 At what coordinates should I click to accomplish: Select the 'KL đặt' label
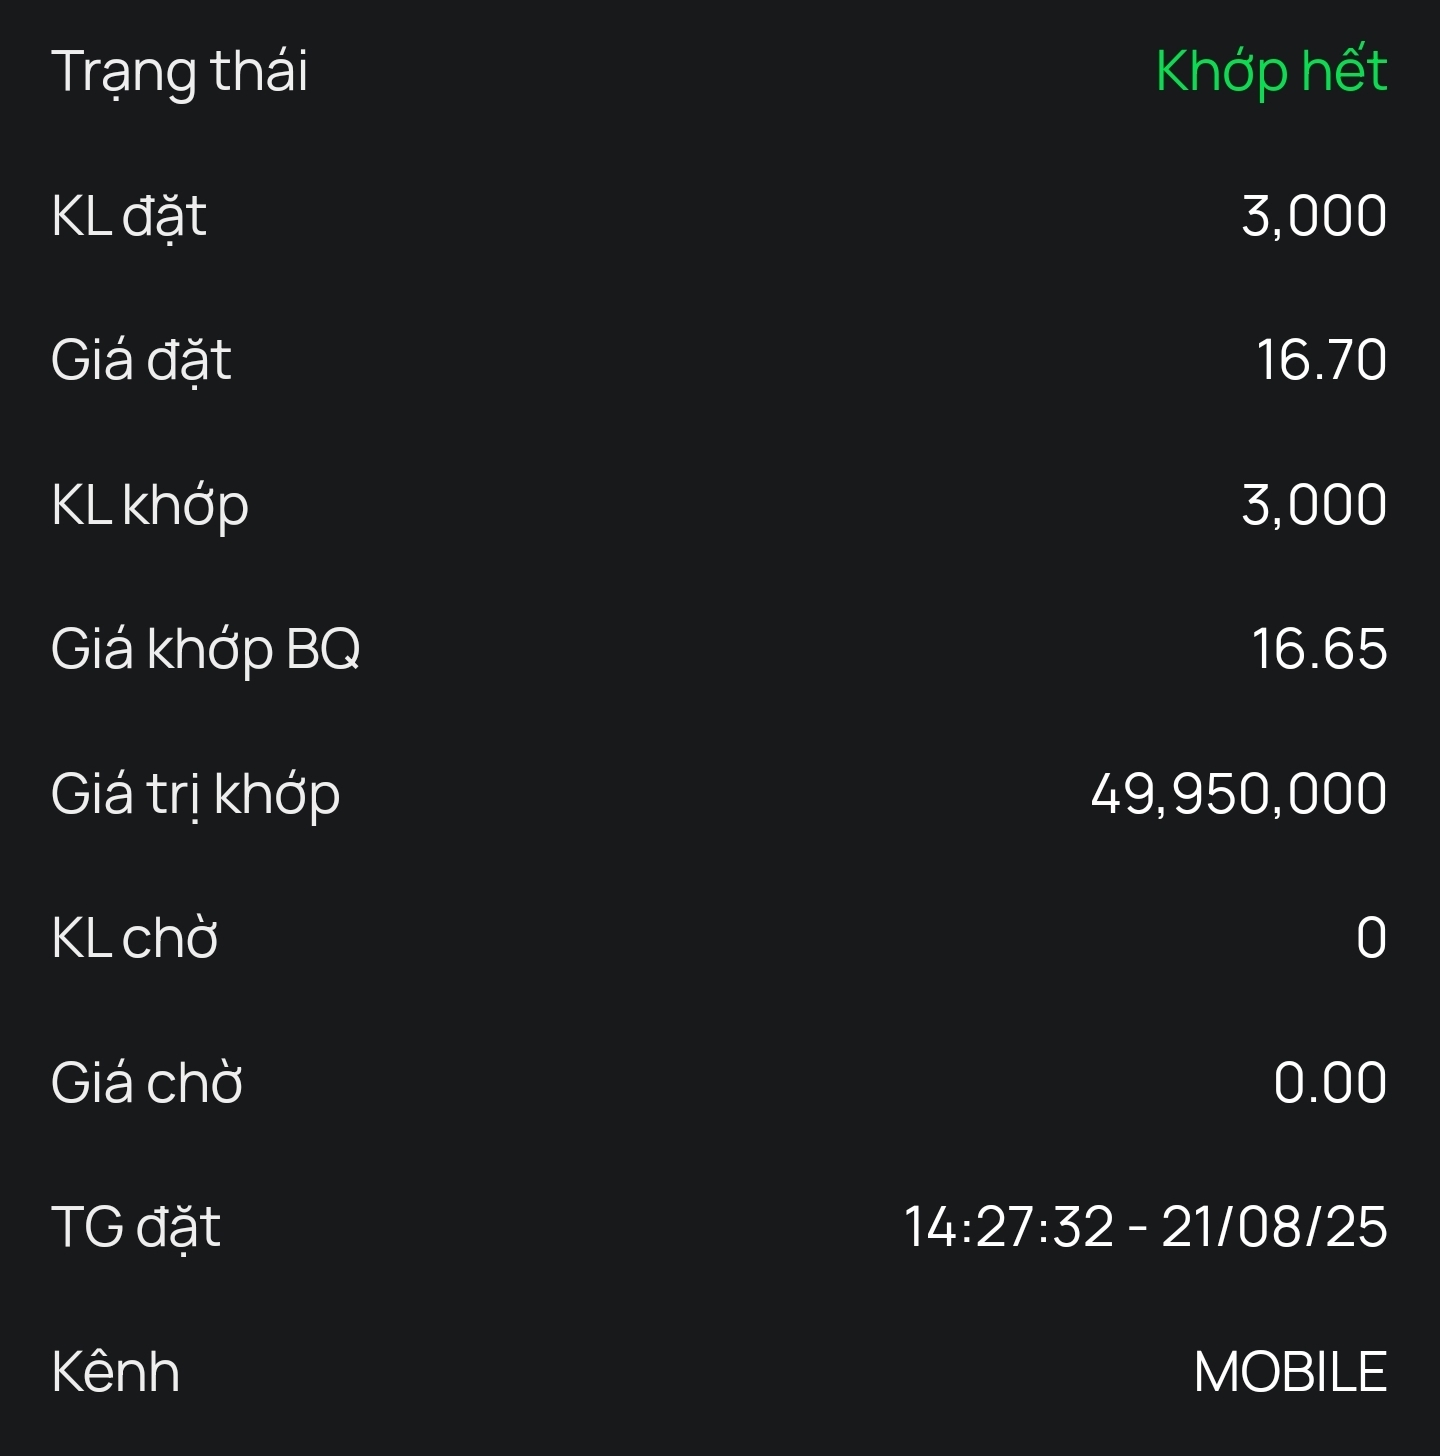point(129,217)
